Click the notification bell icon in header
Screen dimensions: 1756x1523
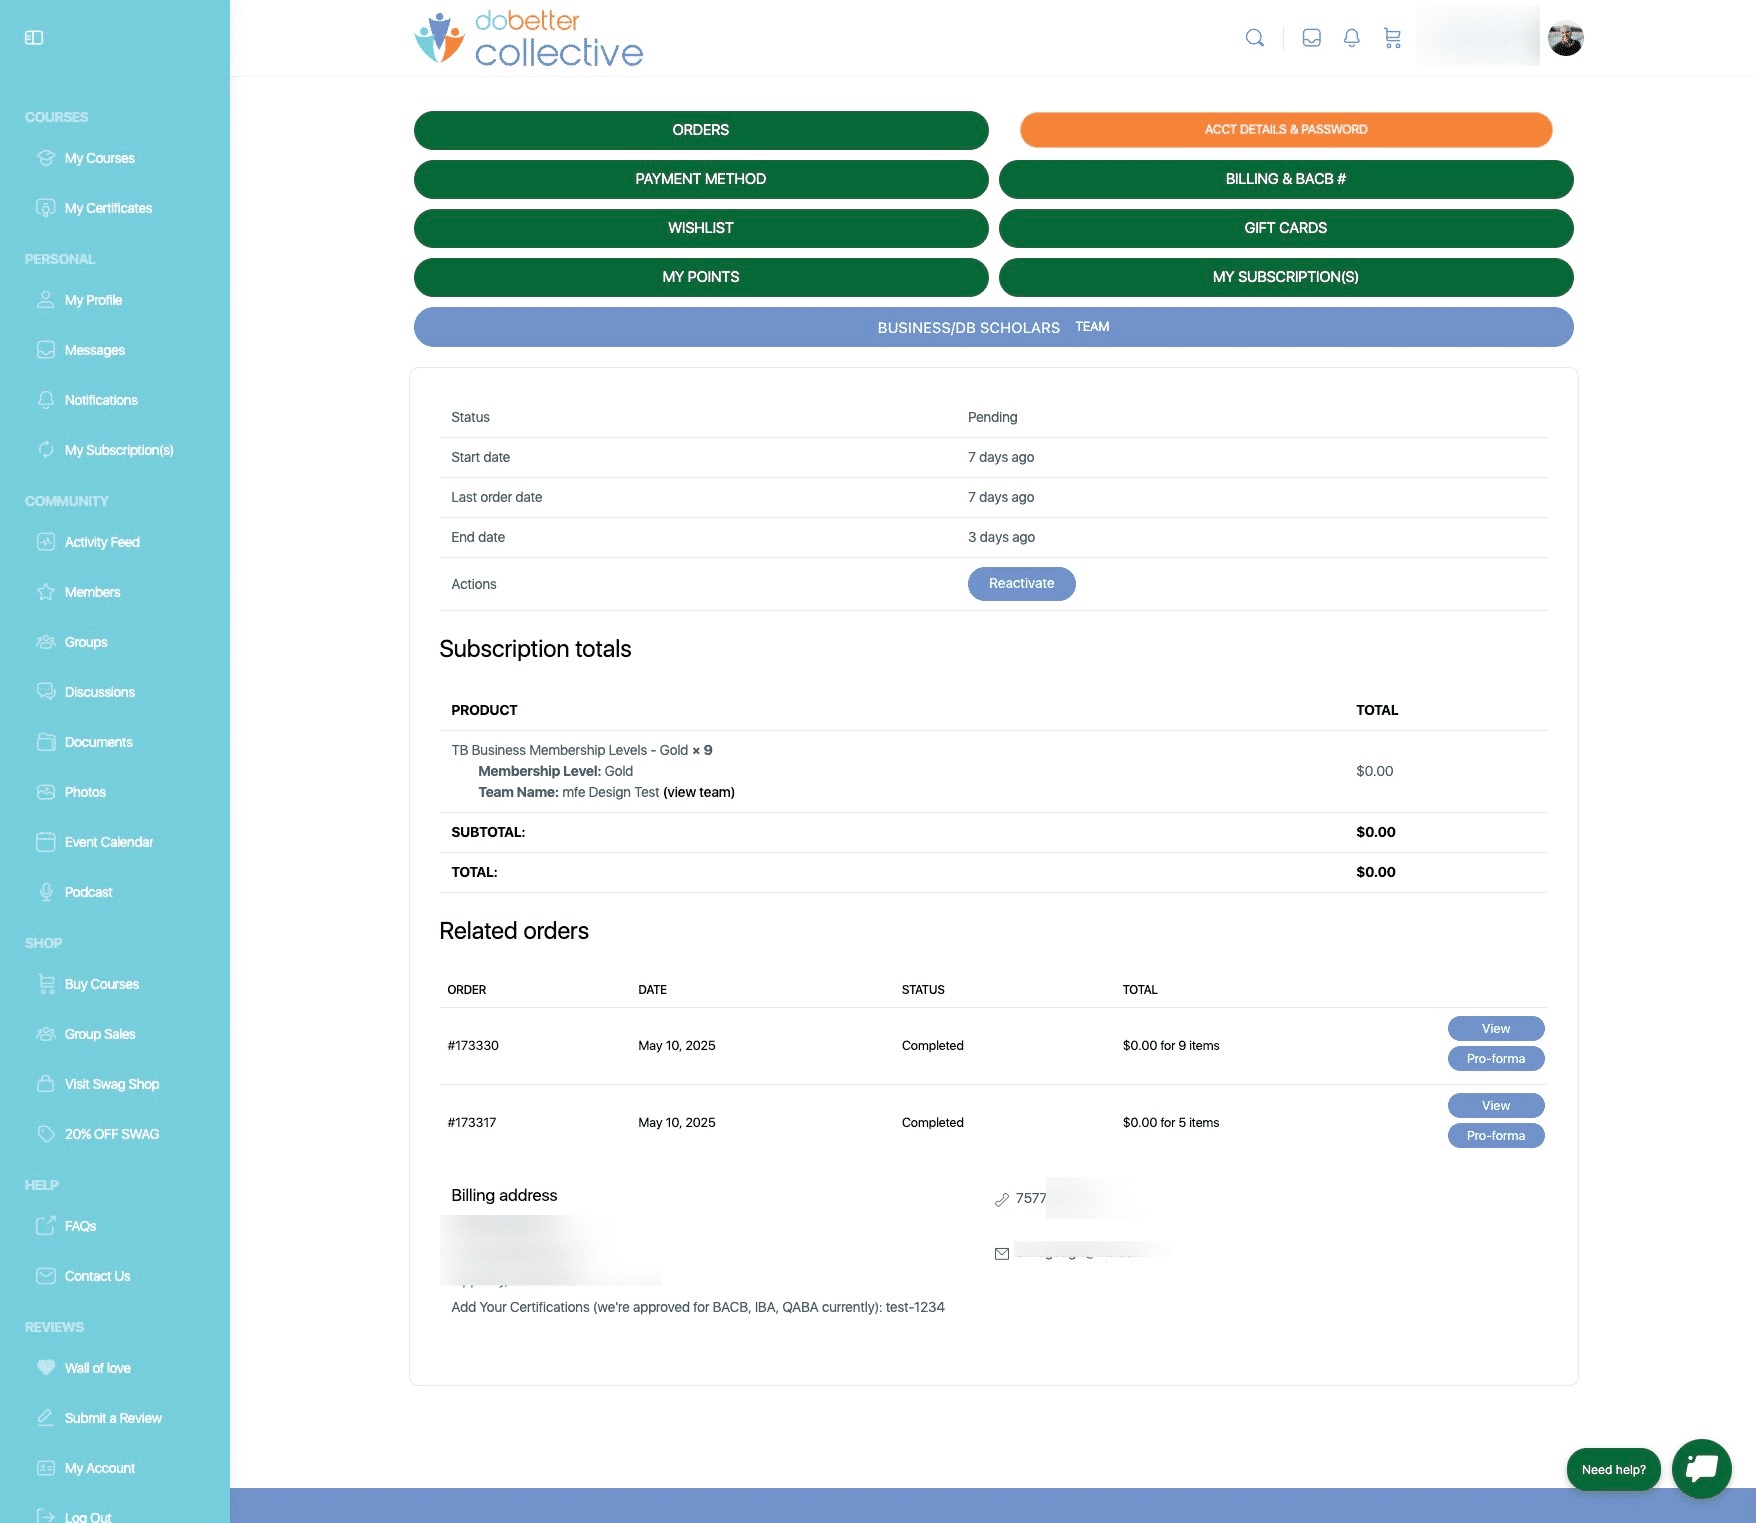1351,38
